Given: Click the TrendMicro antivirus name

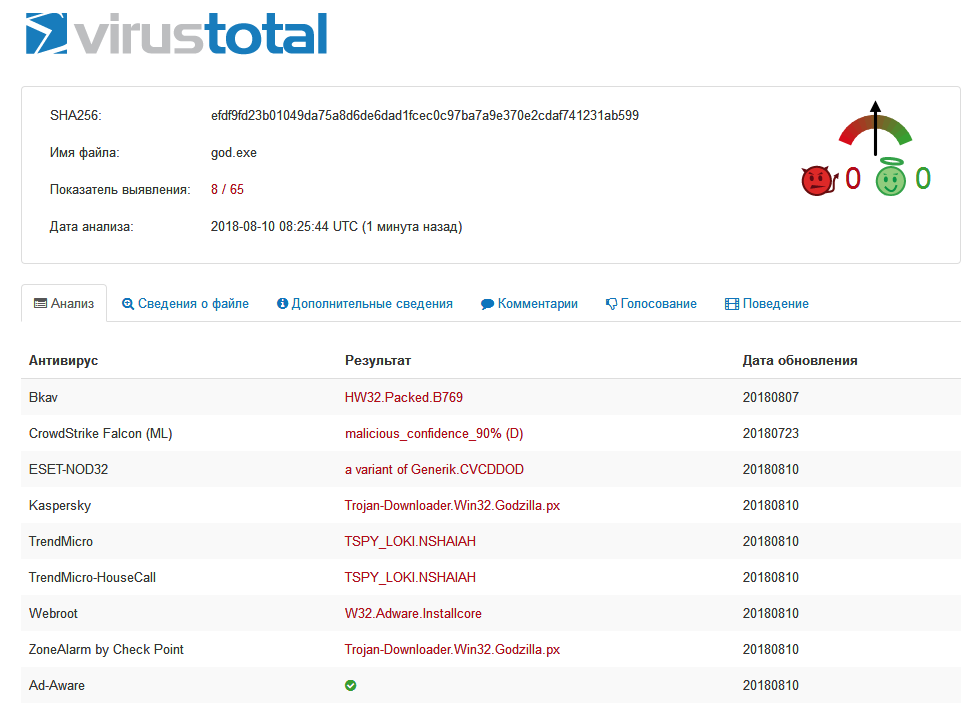Looking at the screenshot, I should pyautogui.click(x=61, y=542).
